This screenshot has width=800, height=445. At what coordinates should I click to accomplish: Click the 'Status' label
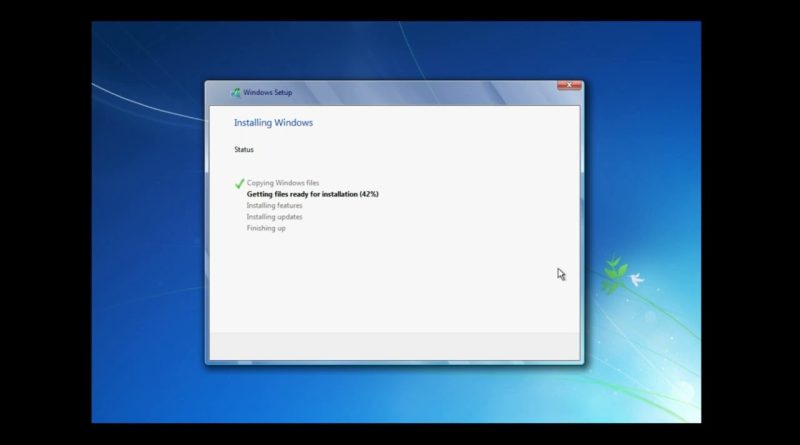244,150
